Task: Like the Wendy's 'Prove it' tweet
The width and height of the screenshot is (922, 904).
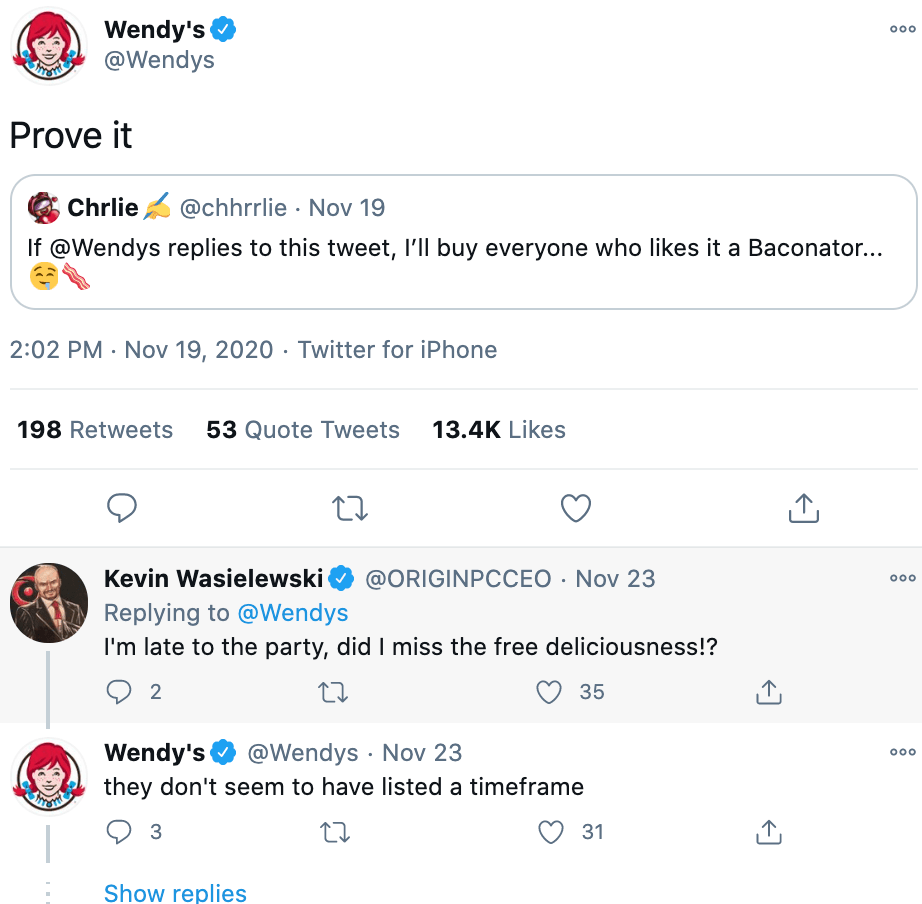Action: pyautogui.click(x=575, y=508)
